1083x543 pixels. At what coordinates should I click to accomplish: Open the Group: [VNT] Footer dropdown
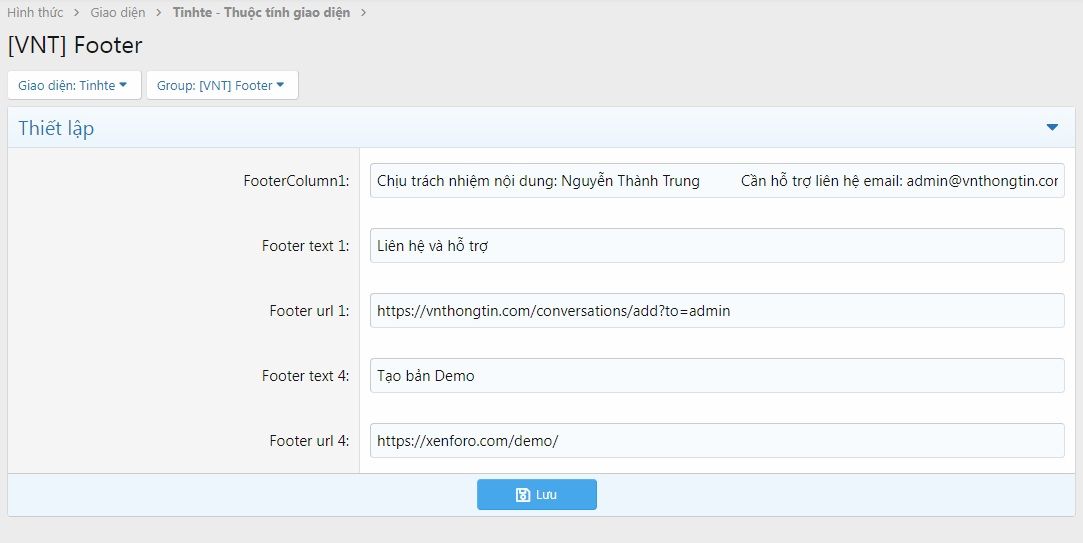(222, 85)
